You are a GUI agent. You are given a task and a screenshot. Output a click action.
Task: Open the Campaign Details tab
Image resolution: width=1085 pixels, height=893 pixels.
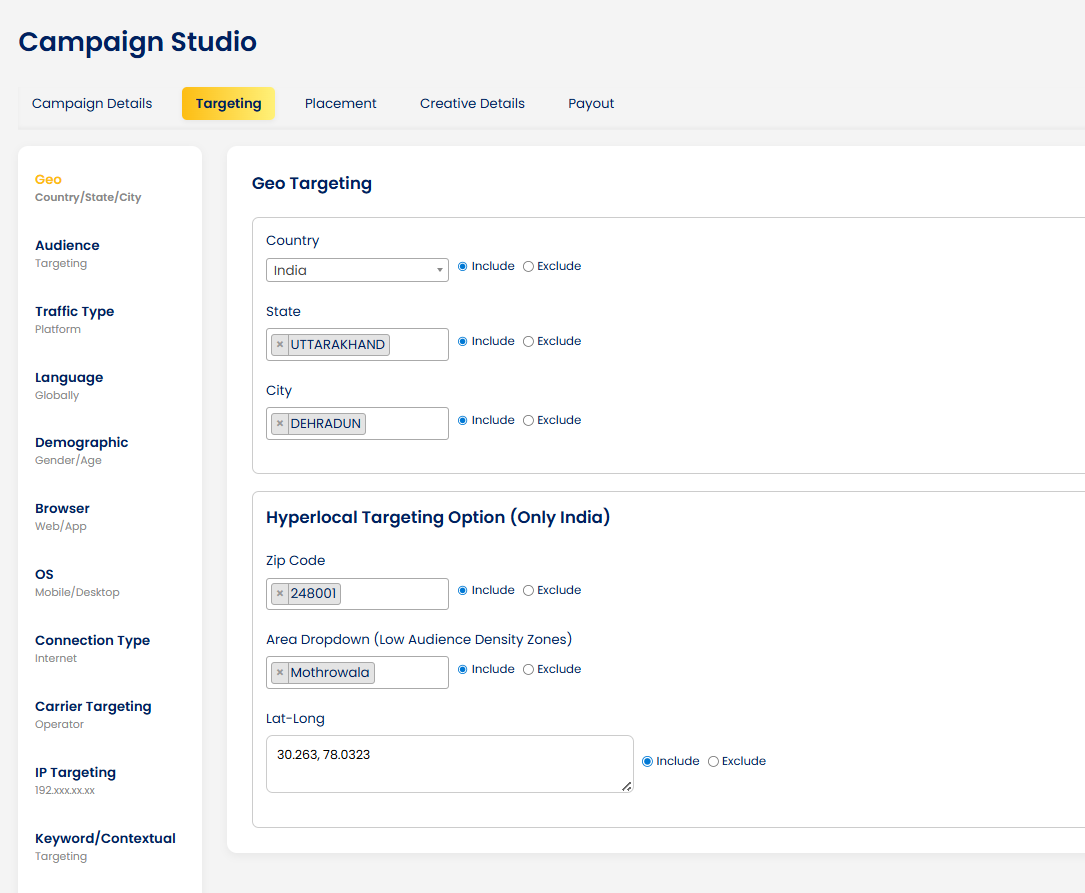(92, 104)
